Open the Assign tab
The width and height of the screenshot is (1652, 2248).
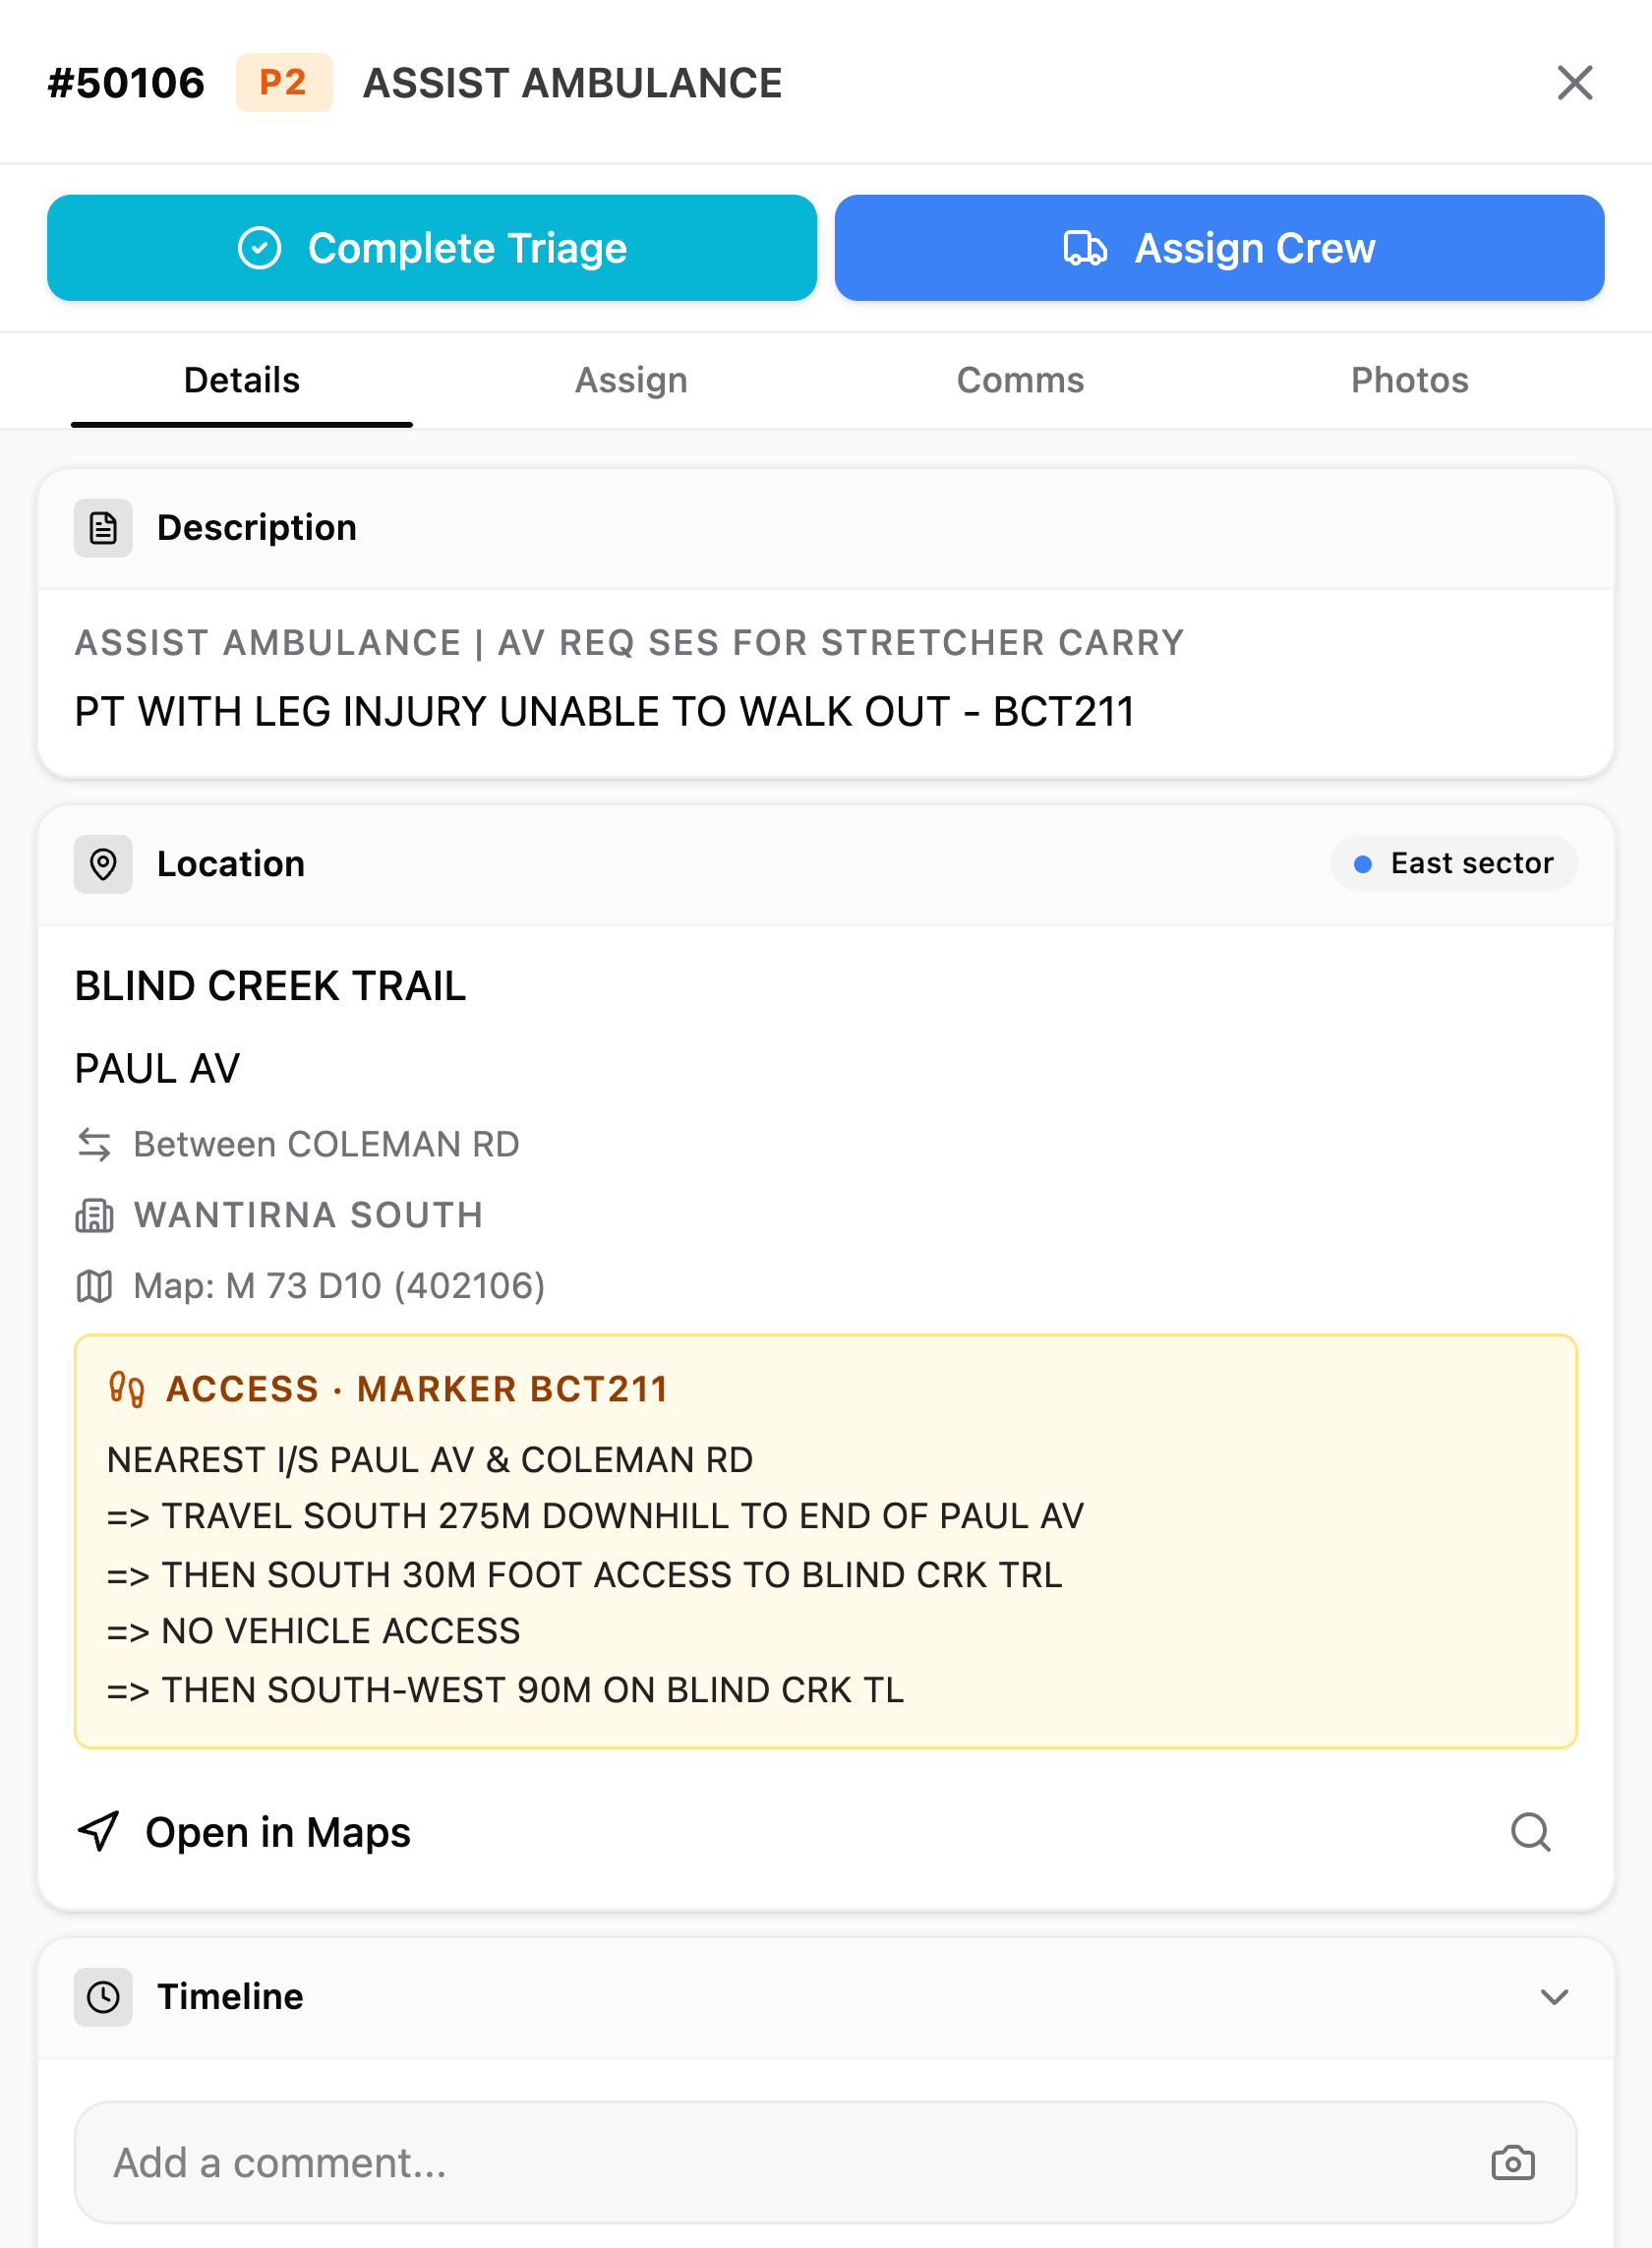coord(631,381)
